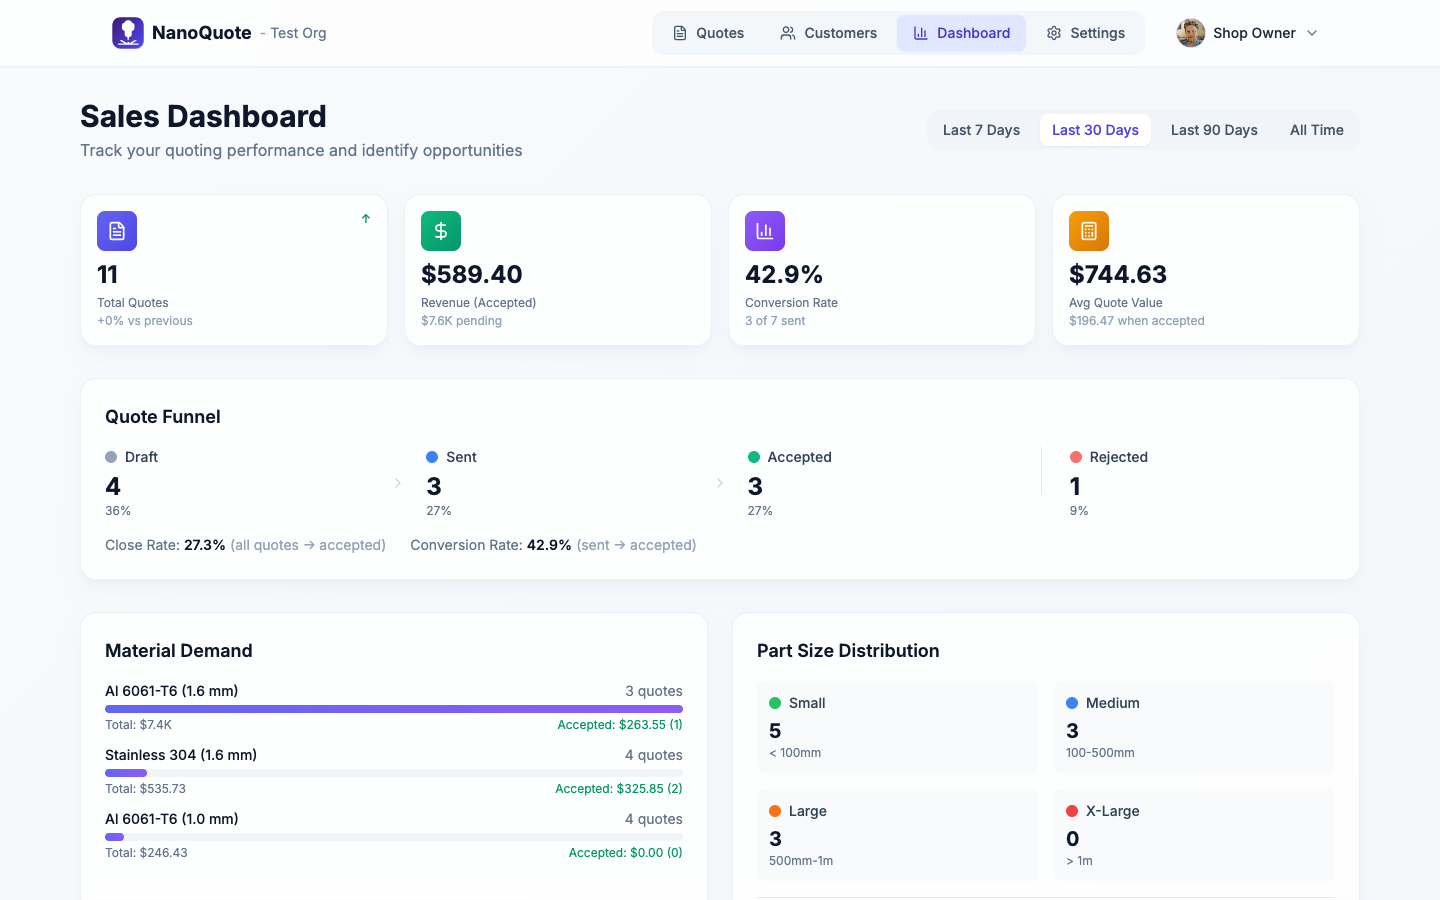
Task: Click the chevron after the Draft funnel stage
Action: [x=397, y=482]
